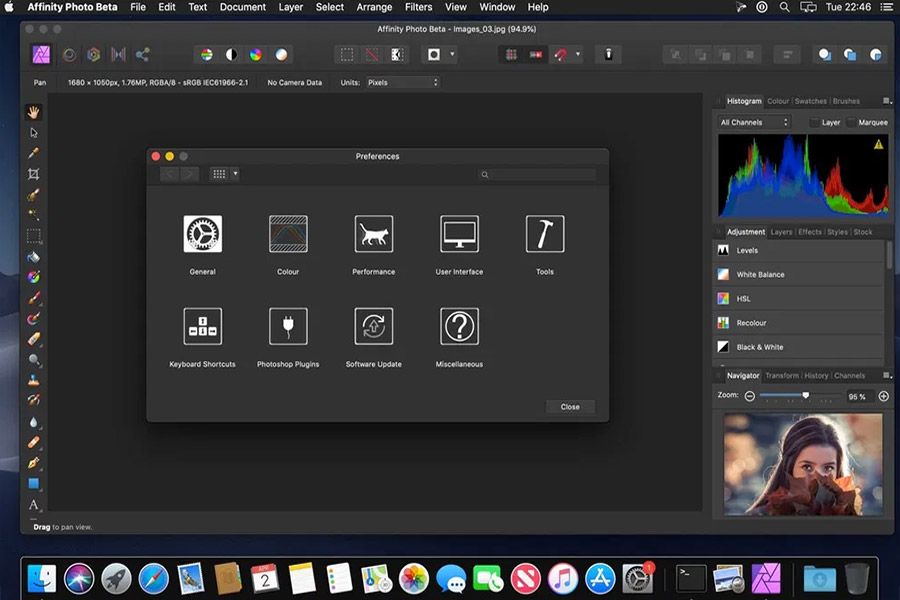Open the Layer menu
This screenshot has width=900, height=600.
coord(291,7)
